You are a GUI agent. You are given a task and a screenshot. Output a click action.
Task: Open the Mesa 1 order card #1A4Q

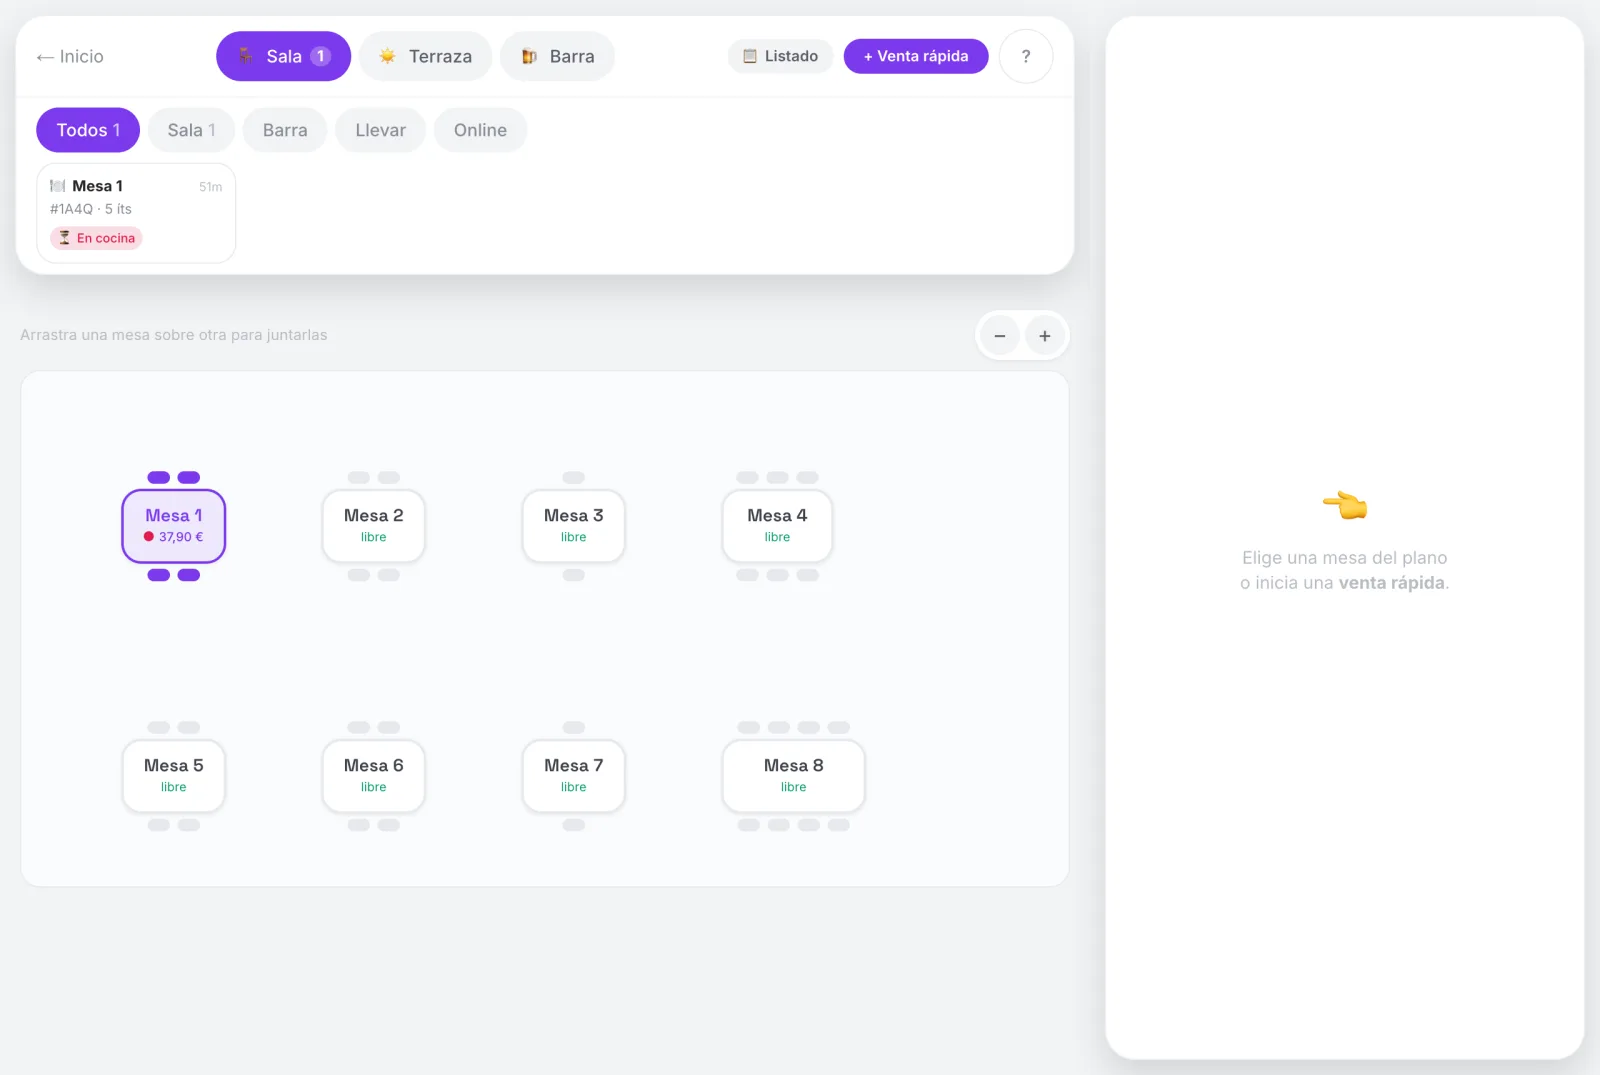[136, 213]
